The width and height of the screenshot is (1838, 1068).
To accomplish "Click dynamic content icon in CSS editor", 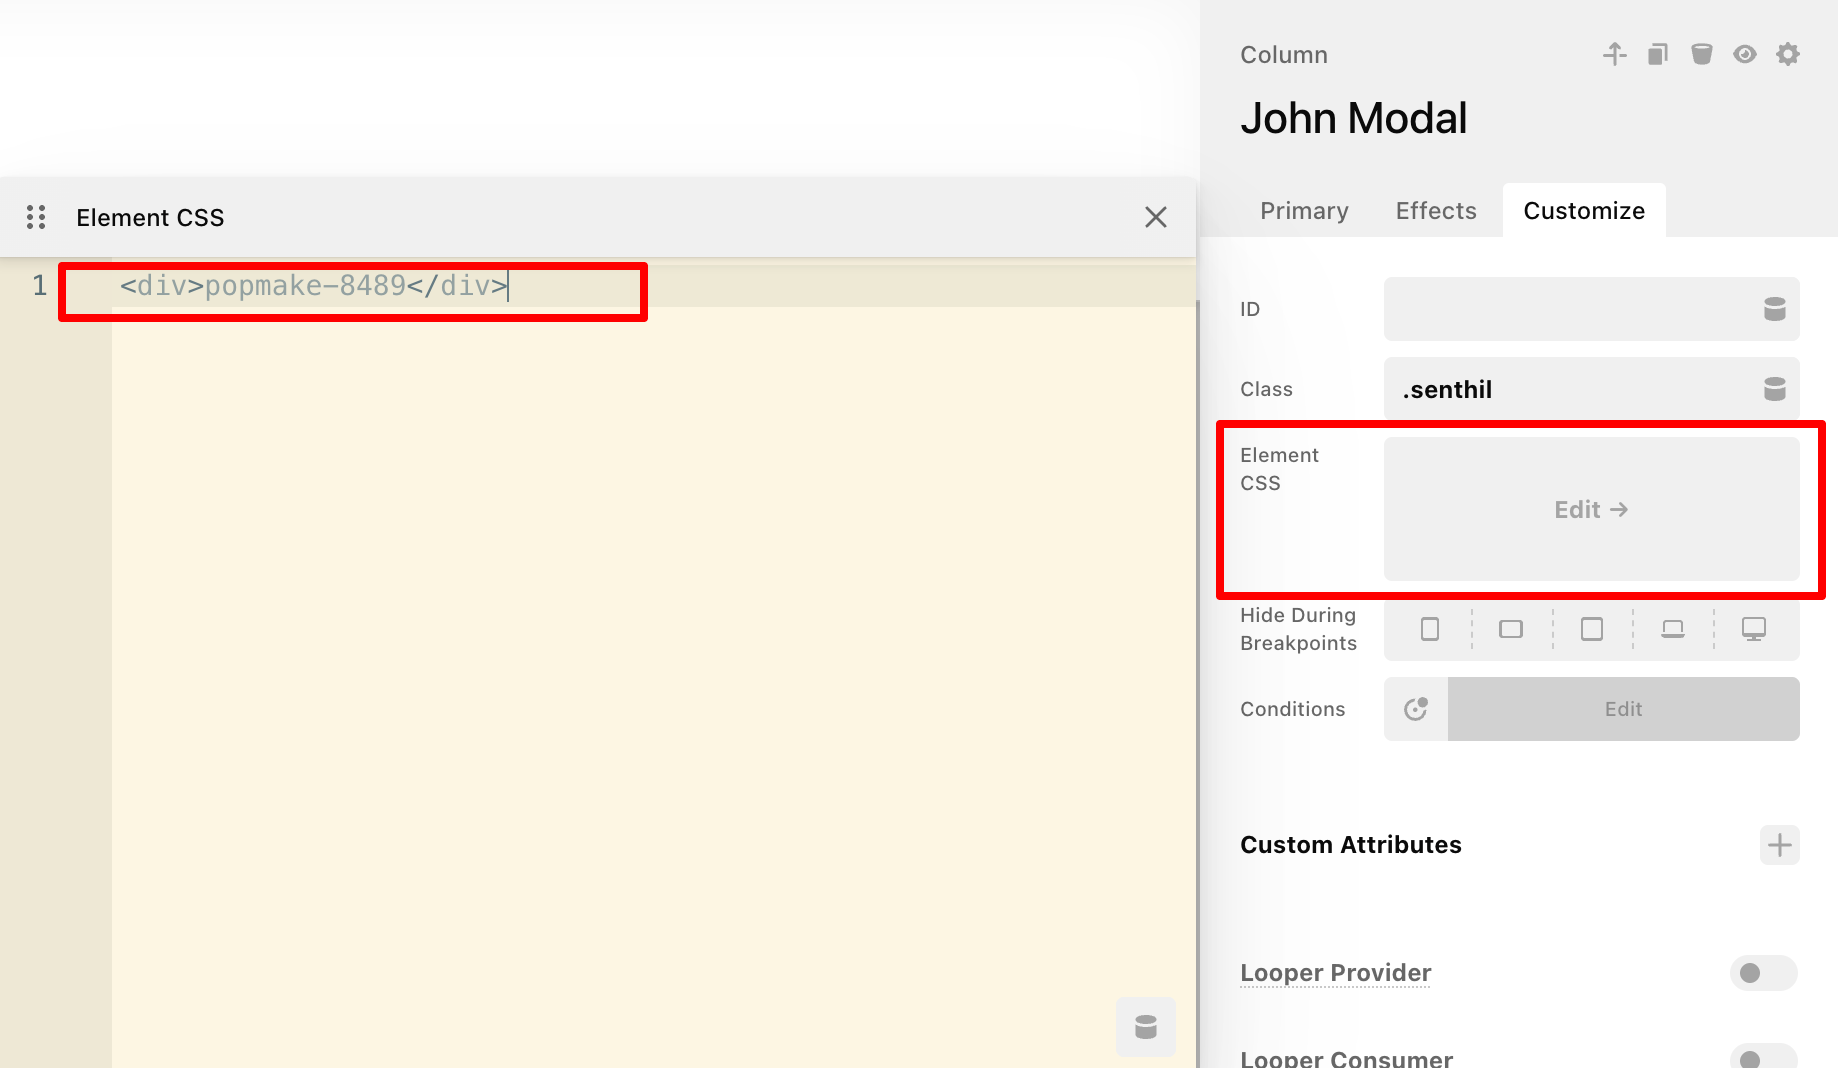I will (x=1145, y=1027).
